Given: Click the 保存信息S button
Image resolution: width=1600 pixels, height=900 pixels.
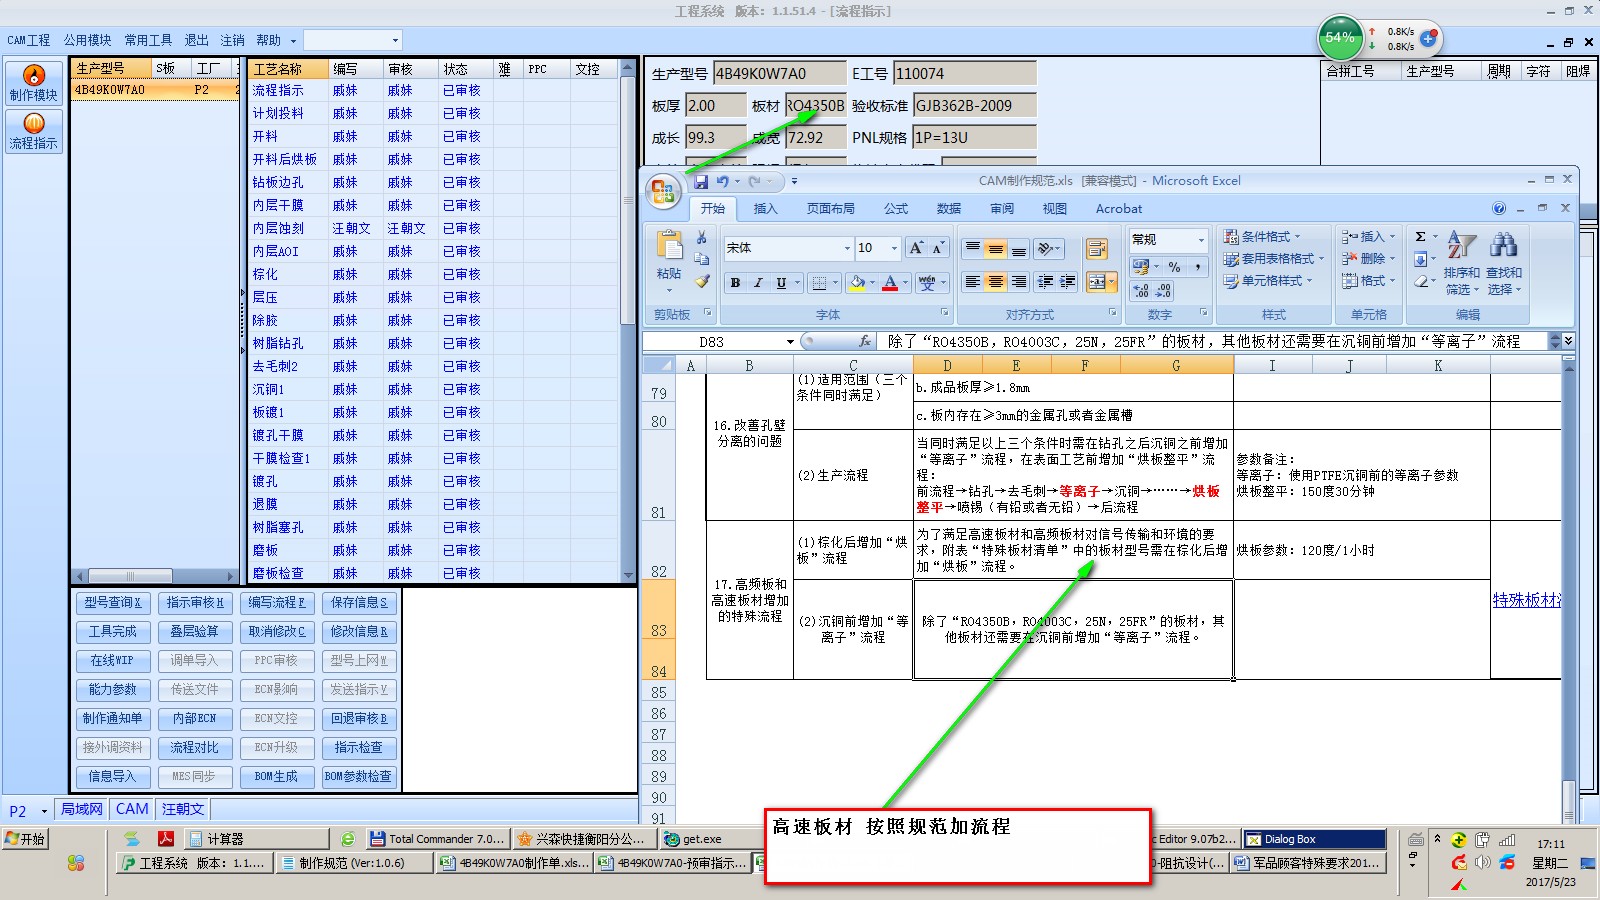Looking at the screenshot, I should coord(359,603).
